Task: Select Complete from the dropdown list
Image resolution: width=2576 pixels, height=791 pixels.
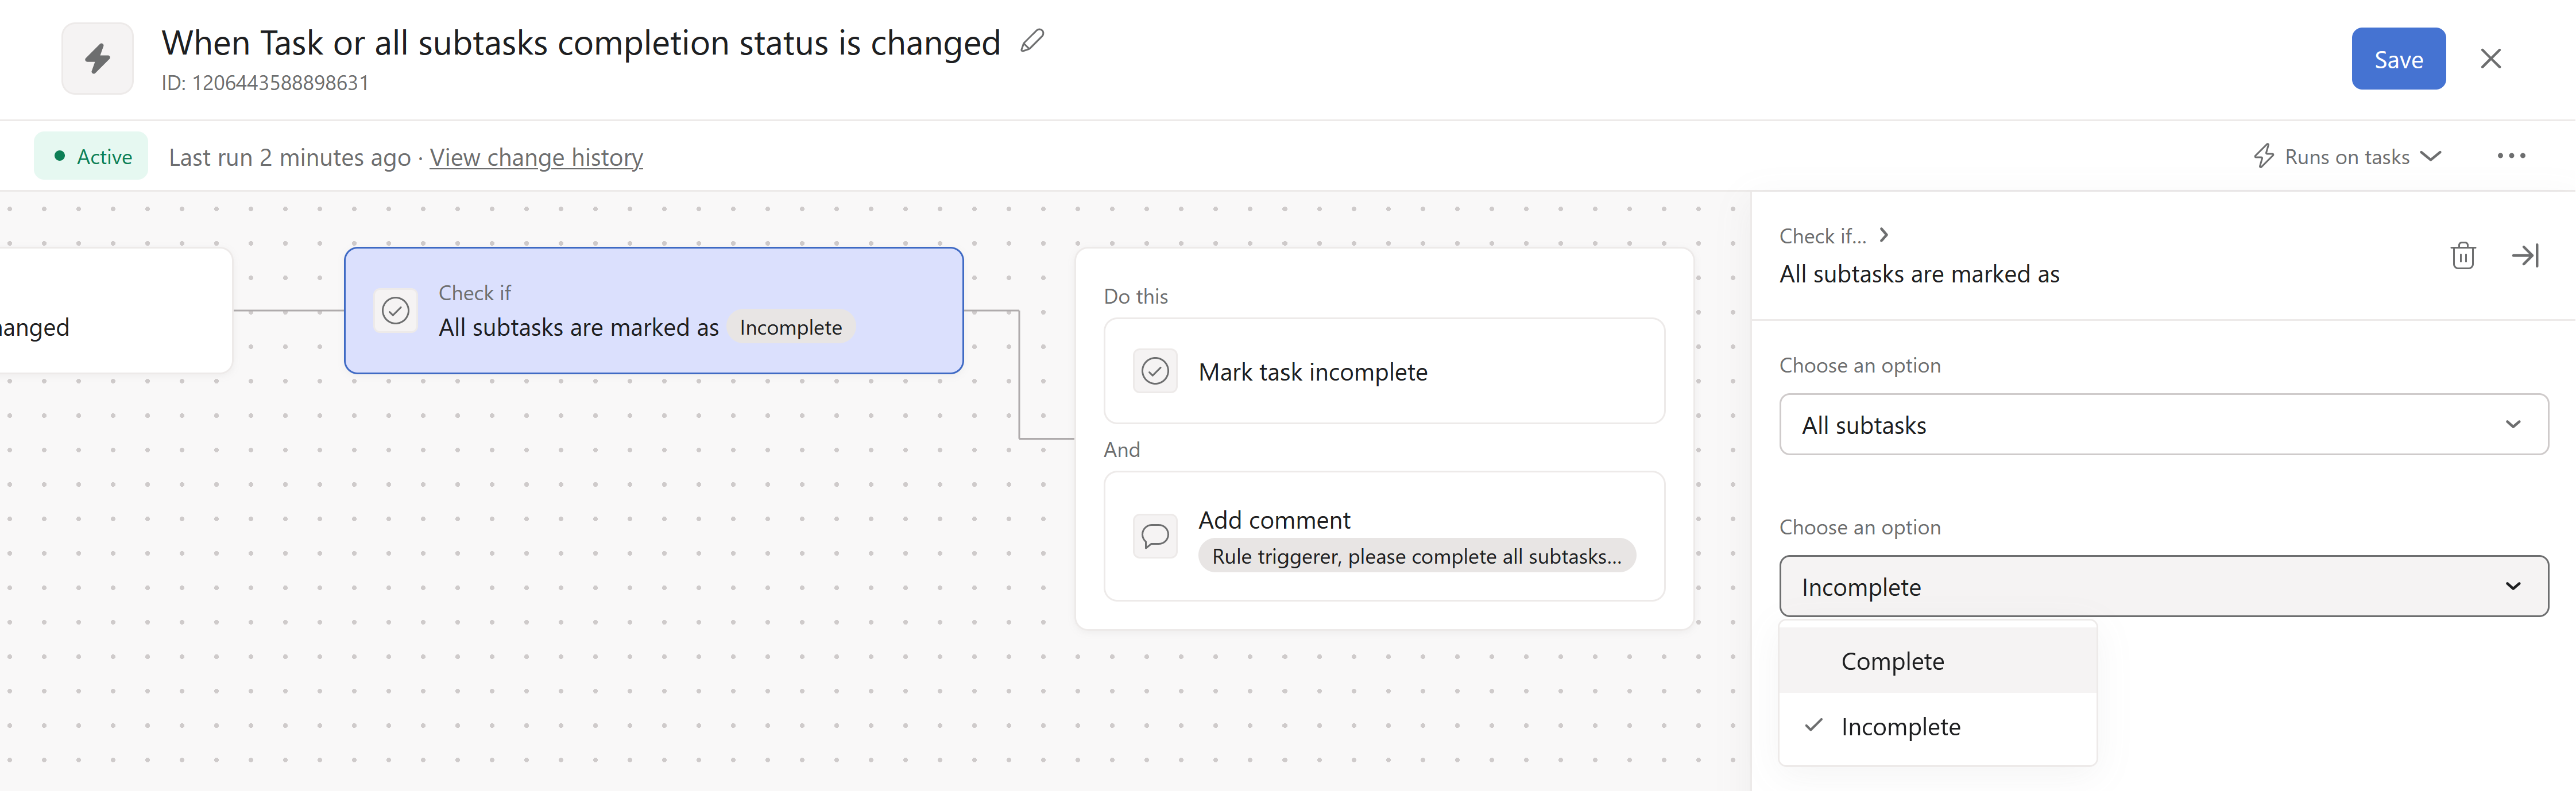Action: point(1892,662)
